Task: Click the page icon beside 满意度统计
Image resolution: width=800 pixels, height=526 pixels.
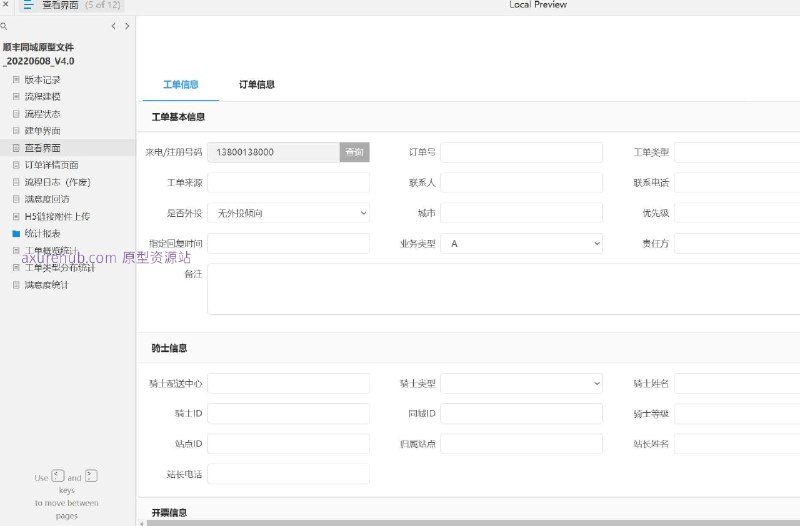Action: tap(16, 285)
